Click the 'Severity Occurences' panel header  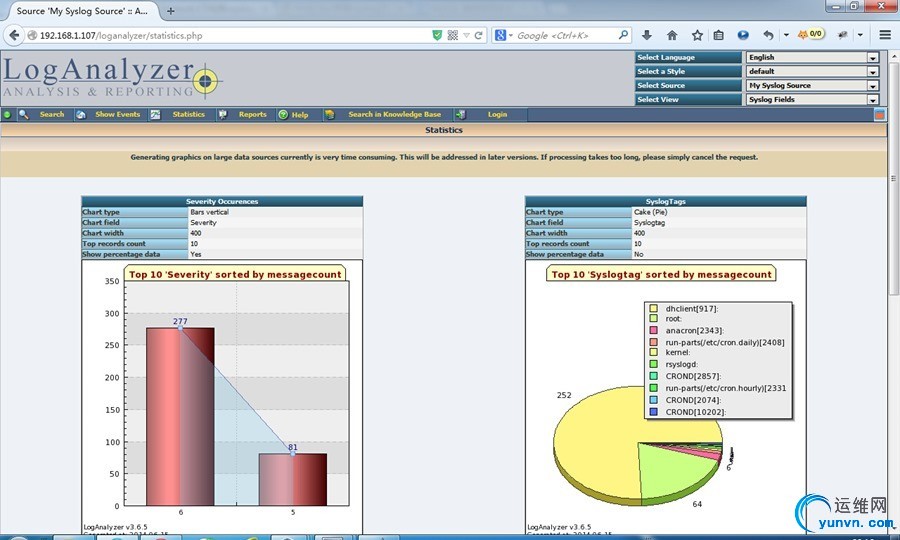coord(222,201)
